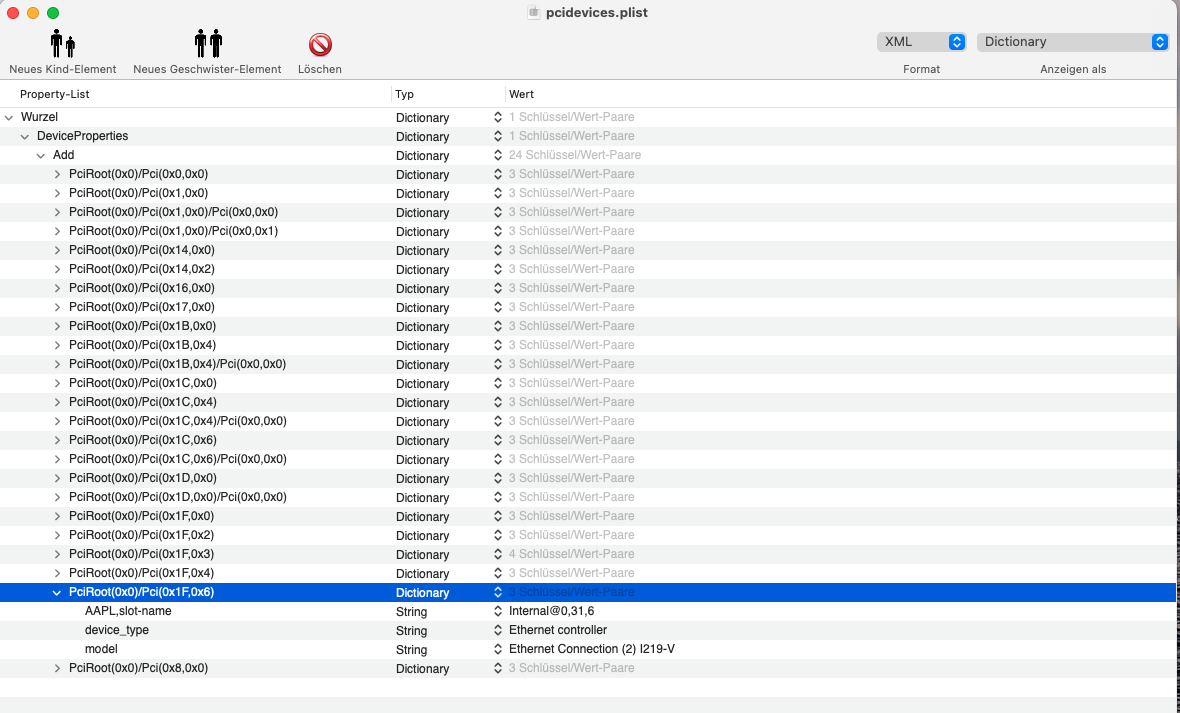Viewport: 1180px width, 713px height.
Task: Click the pcidevices.plist document icon in title
Action: 534,13
